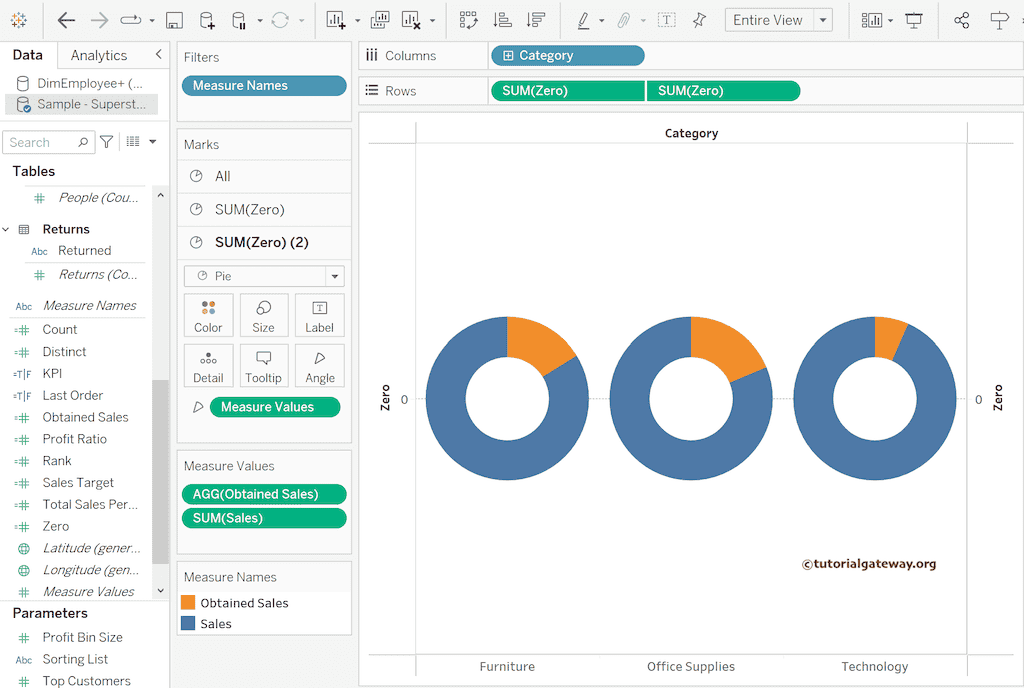Toggle mark labels T icon
Viewport: 1024px width, 688px height.
coord(666,20)
